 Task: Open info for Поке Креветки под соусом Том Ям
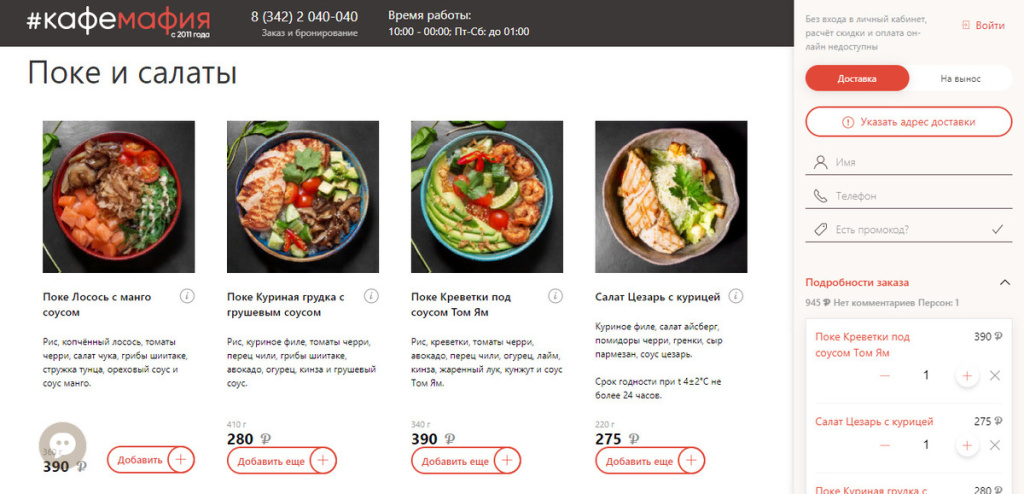[x=555, y=296]
